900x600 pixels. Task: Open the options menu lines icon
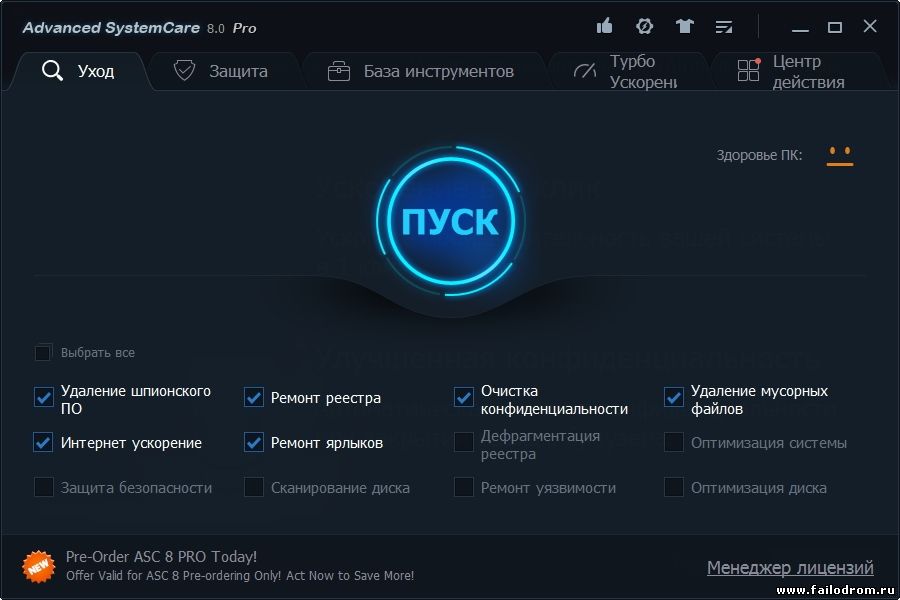coord(724,27)
